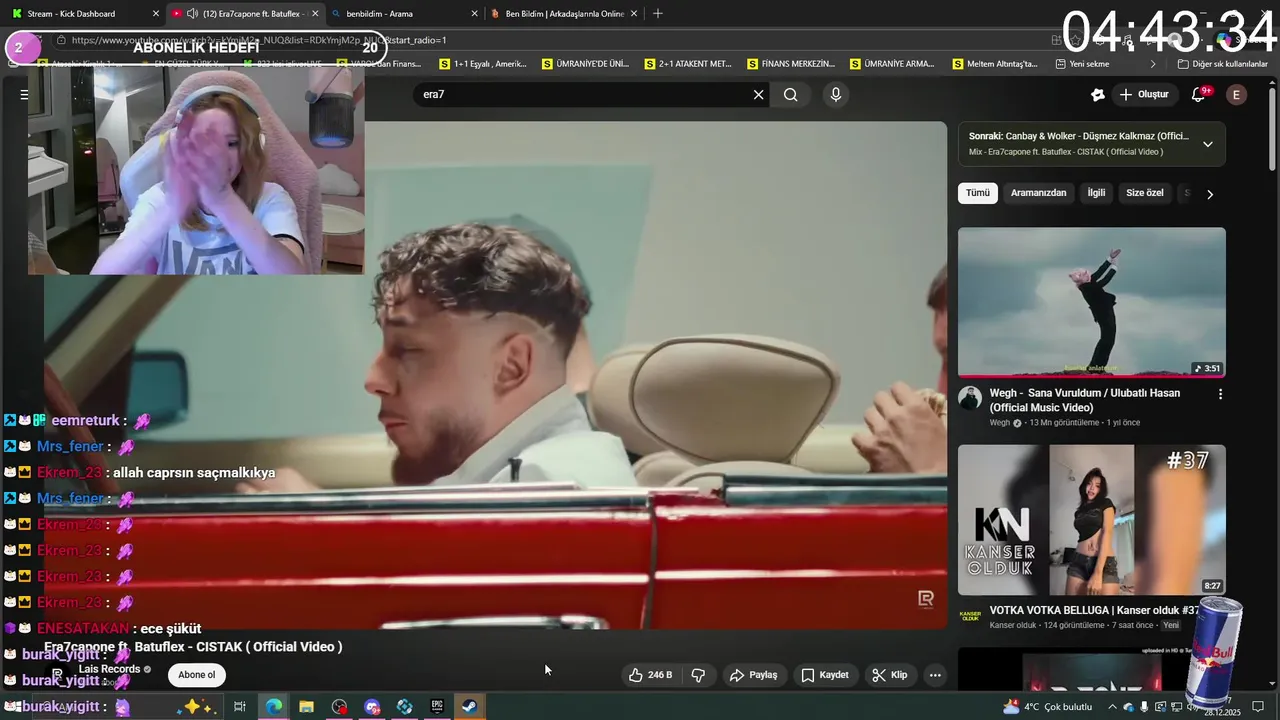The height and width of the screenshot is (720, 1280).
Task: Open the Diğer sık kullanılanlar folder
Action: pyautogui.click(x=1223, y=64)
